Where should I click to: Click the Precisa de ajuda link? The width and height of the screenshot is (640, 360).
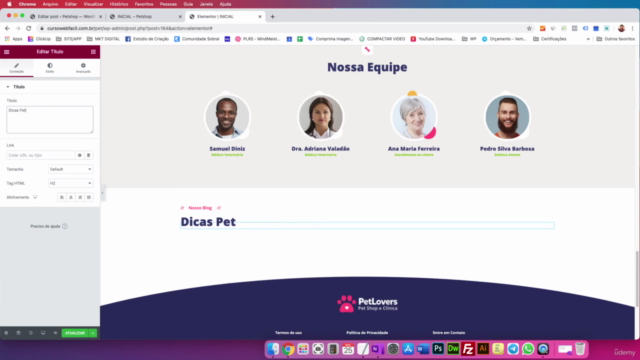coord(49,226)
